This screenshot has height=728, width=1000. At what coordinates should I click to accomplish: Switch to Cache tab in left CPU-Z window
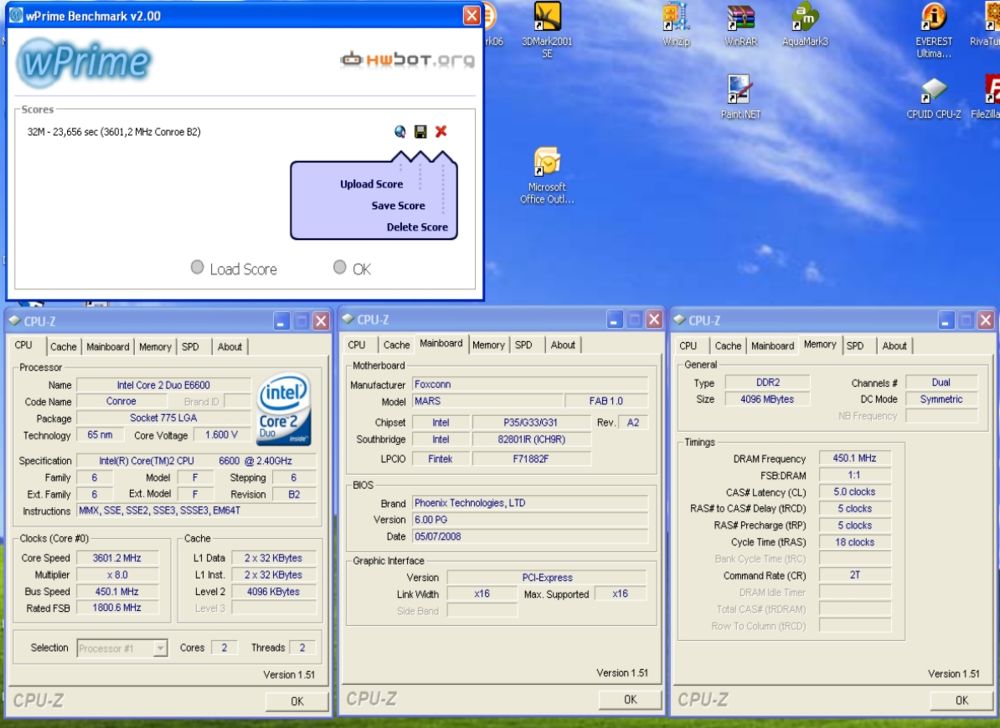(x=63, y=347)
